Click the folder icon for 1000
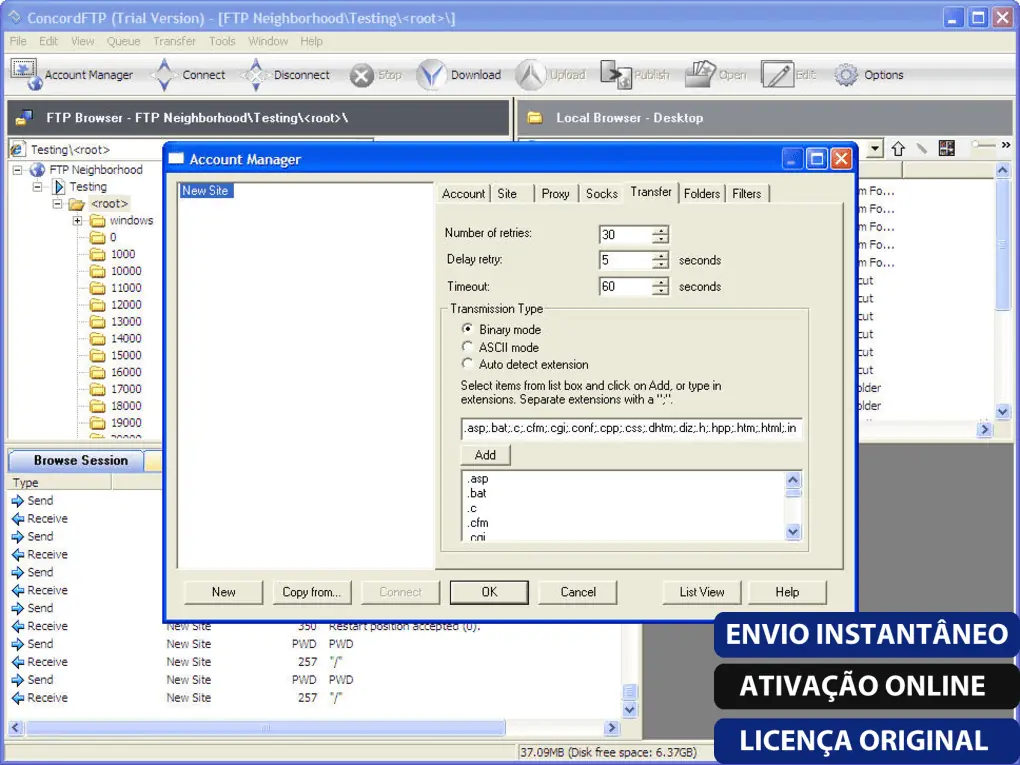This screenshot has height=765, width=1020. pos(98,254)
